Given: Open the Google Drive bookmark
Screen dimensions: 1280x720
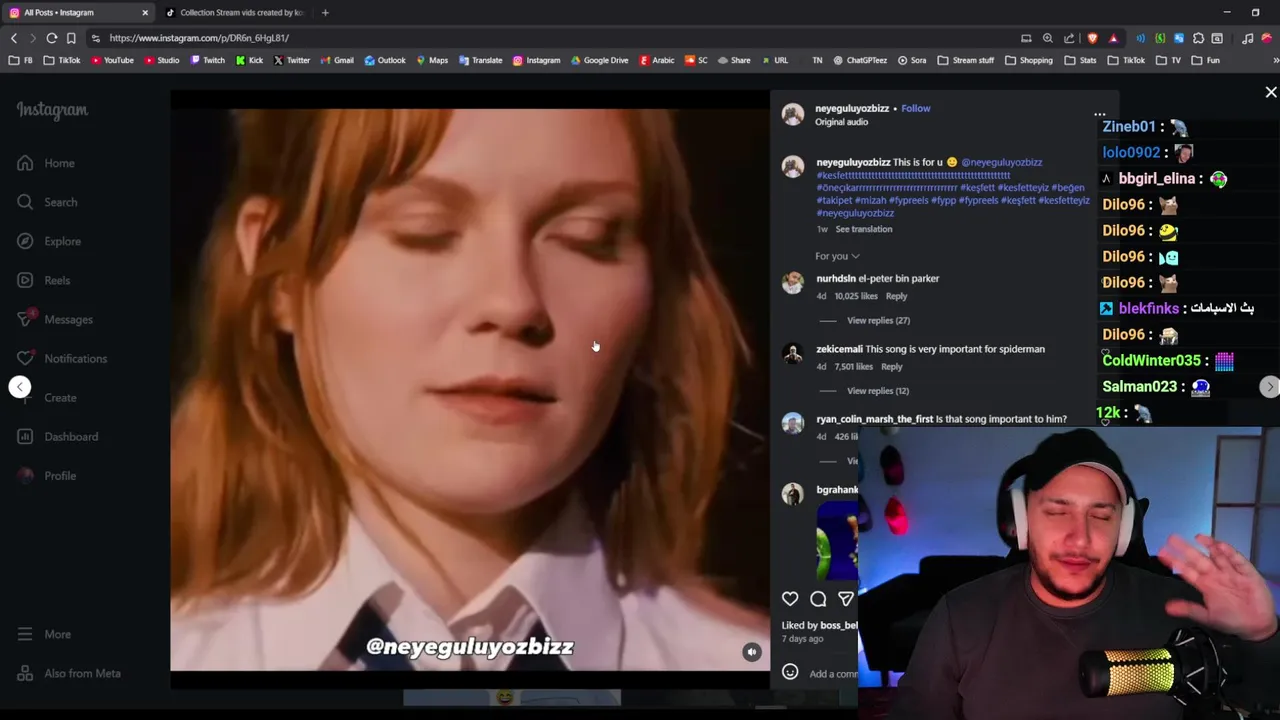Looking at the screenshot, I should [x=599, y=60].
